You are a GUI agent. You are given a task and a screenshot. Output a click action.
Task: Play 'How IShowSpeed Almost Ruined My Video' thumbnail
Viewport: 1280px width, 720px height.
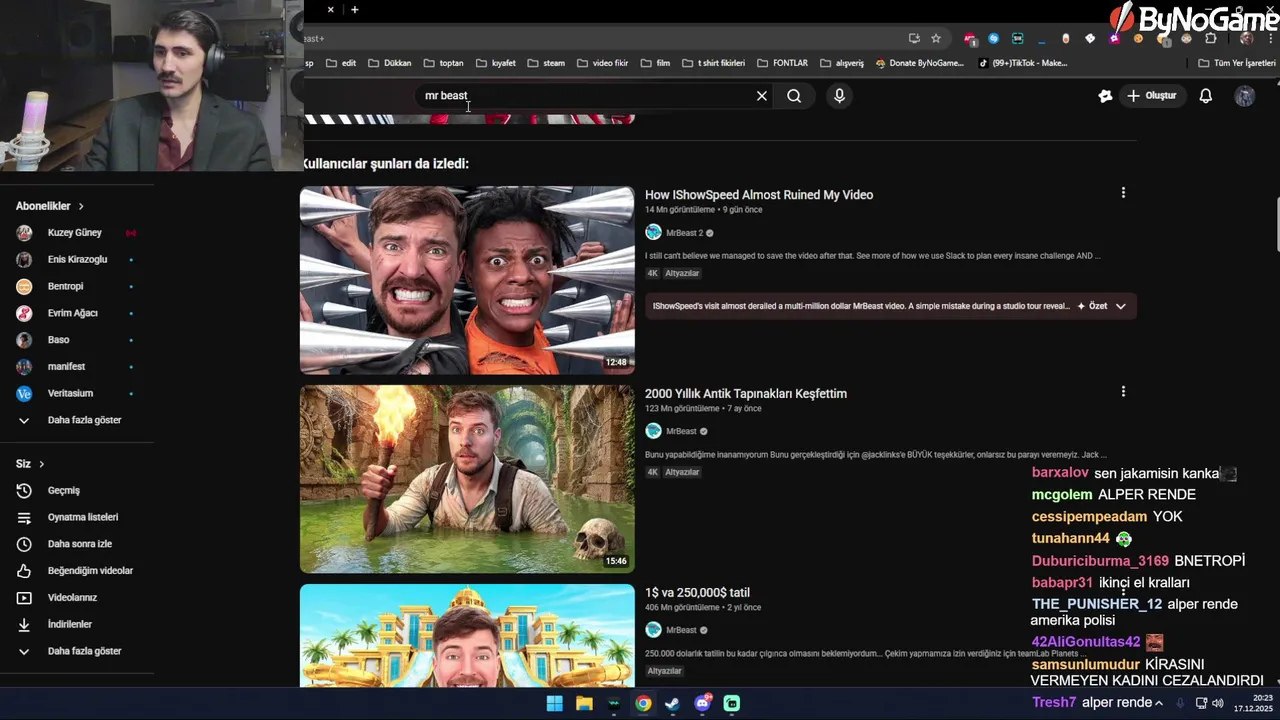[467, 280]
